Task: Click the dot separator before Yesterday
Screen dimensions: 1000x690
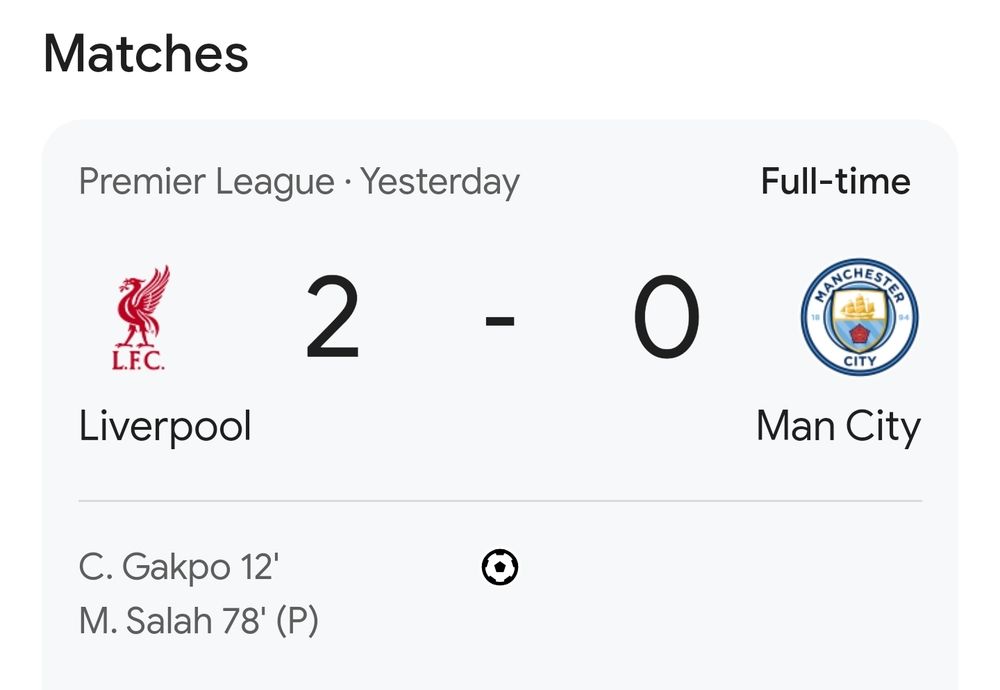Action: [x=347, y=182]
